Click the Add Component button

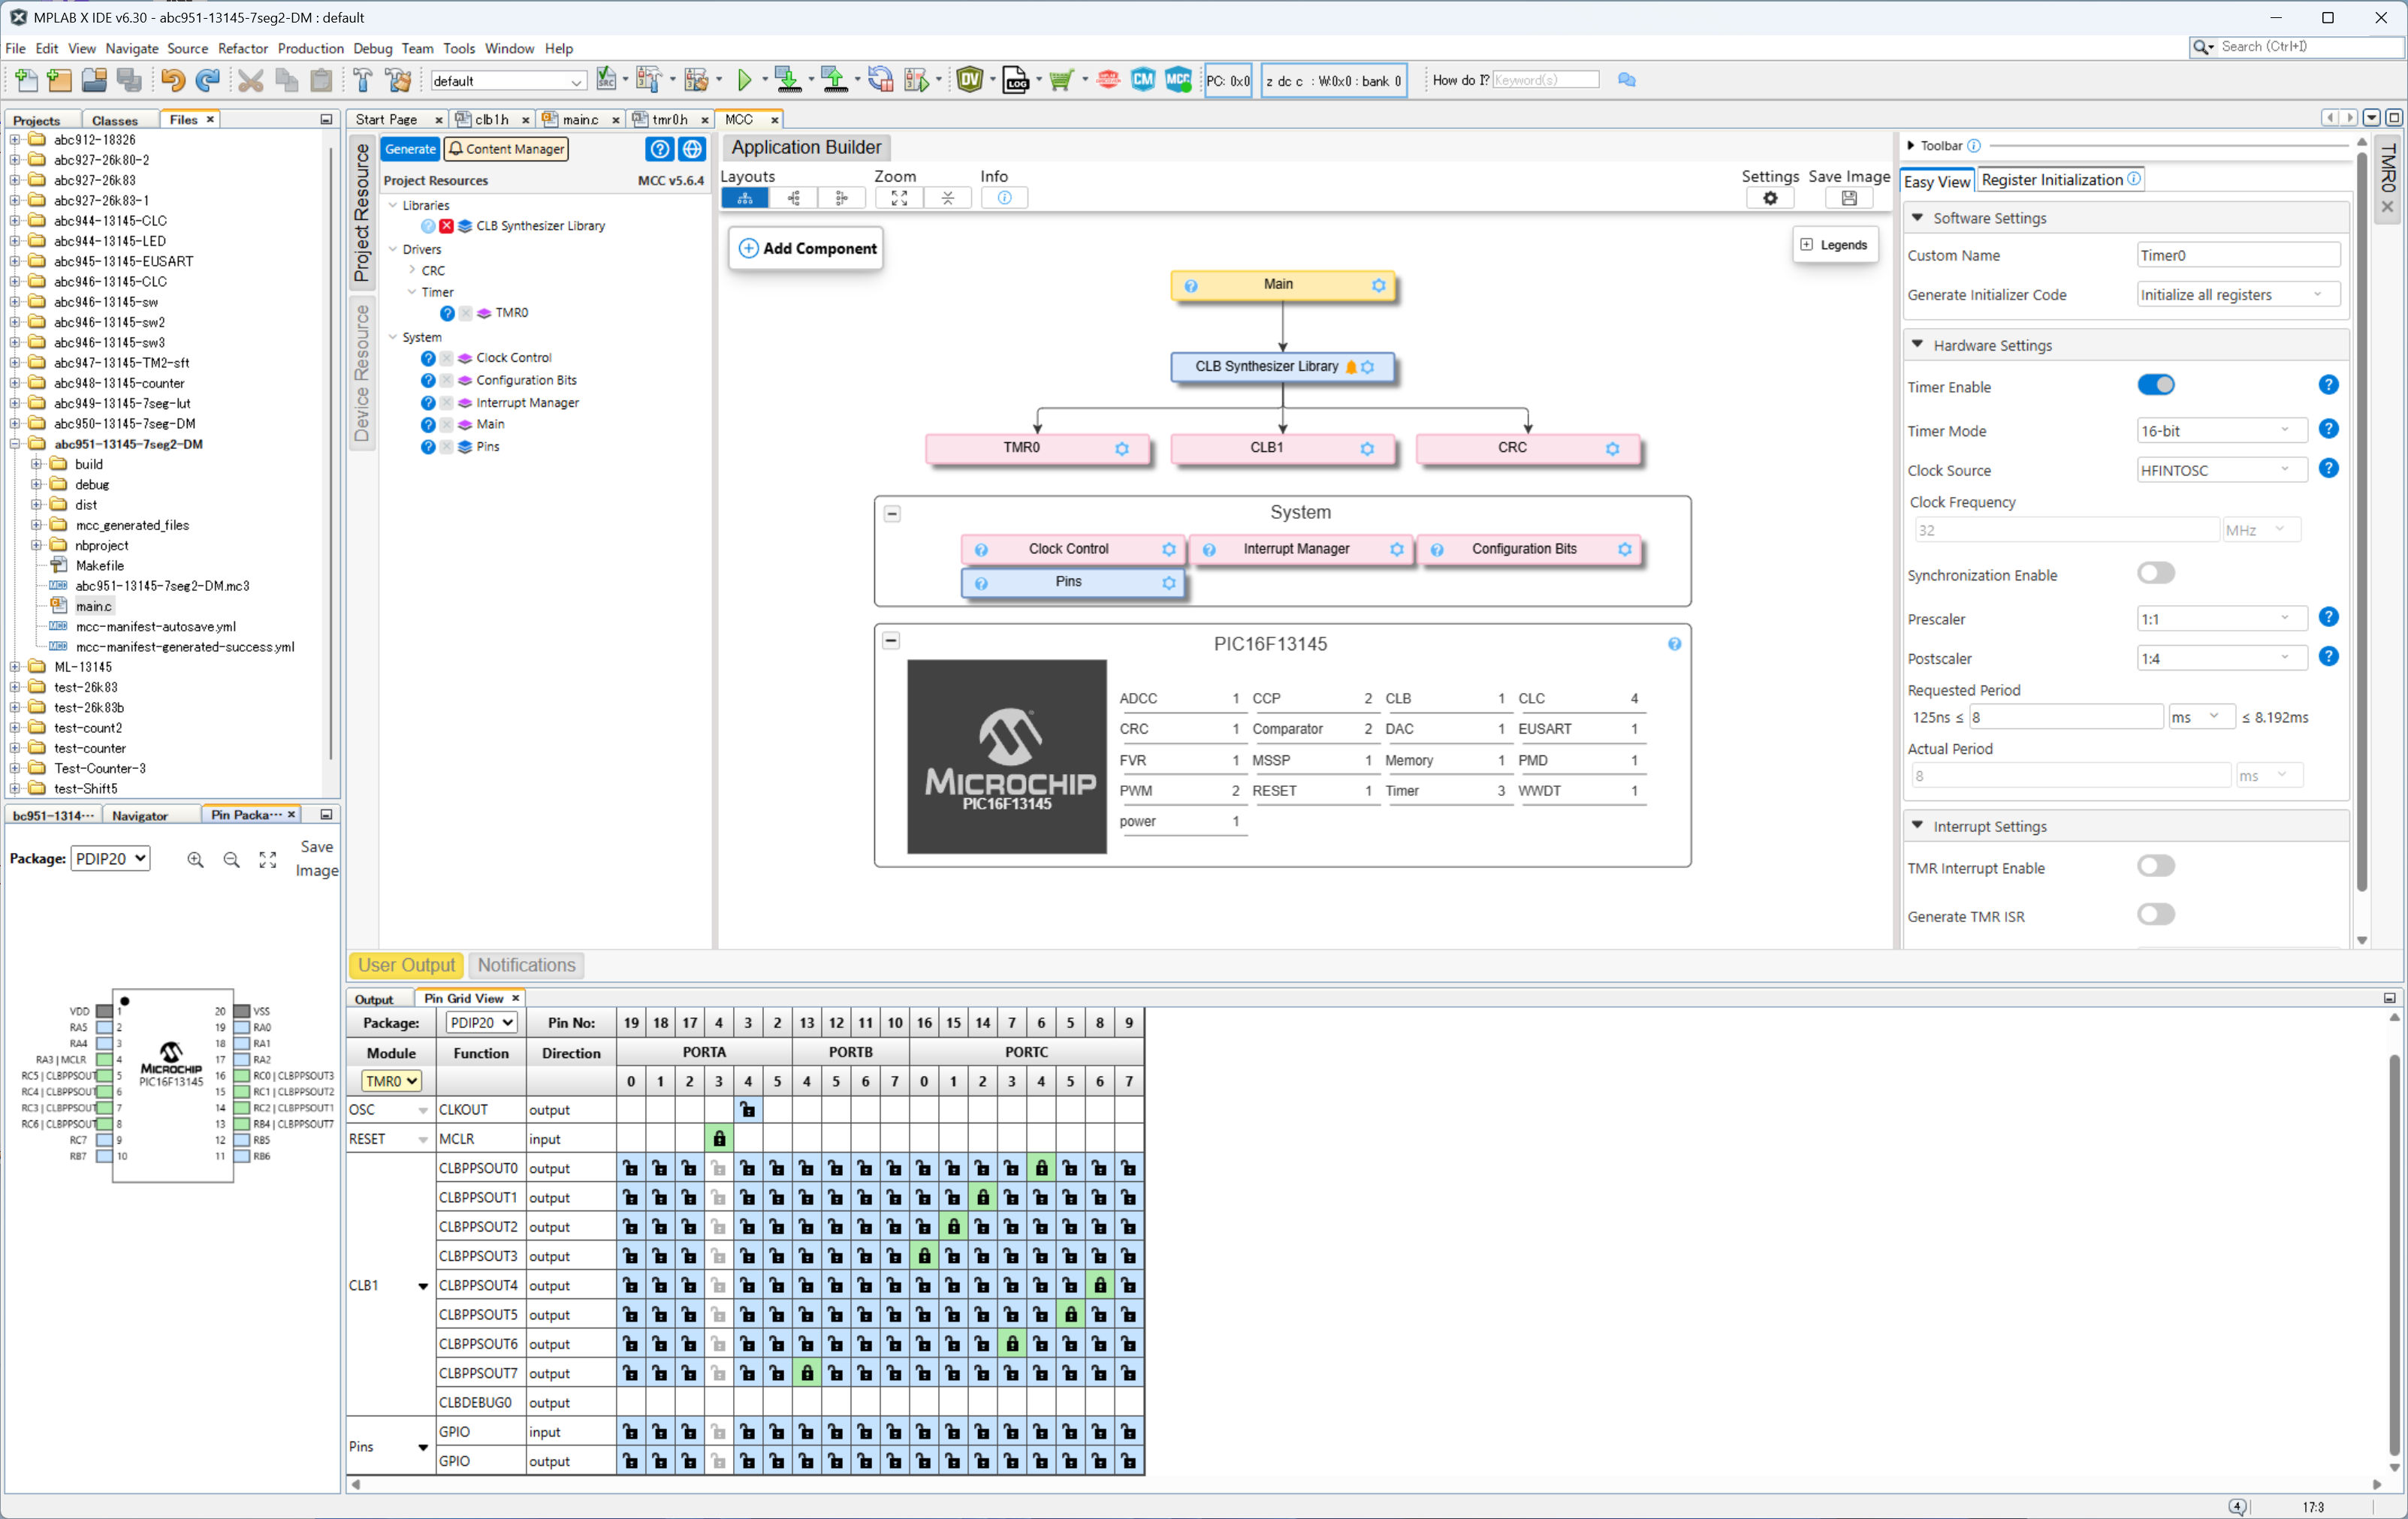tap(807, 248)
